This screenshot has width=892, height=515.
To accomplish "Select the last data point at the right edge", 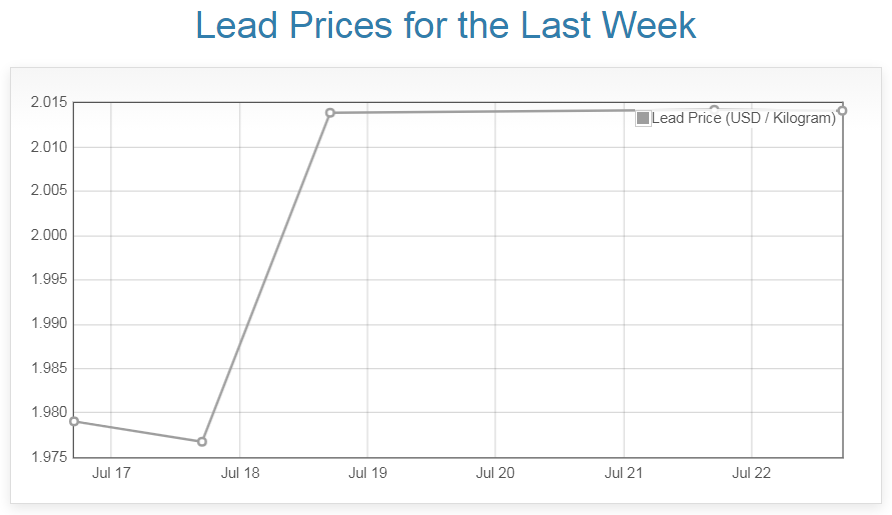I will click(842, 110).
